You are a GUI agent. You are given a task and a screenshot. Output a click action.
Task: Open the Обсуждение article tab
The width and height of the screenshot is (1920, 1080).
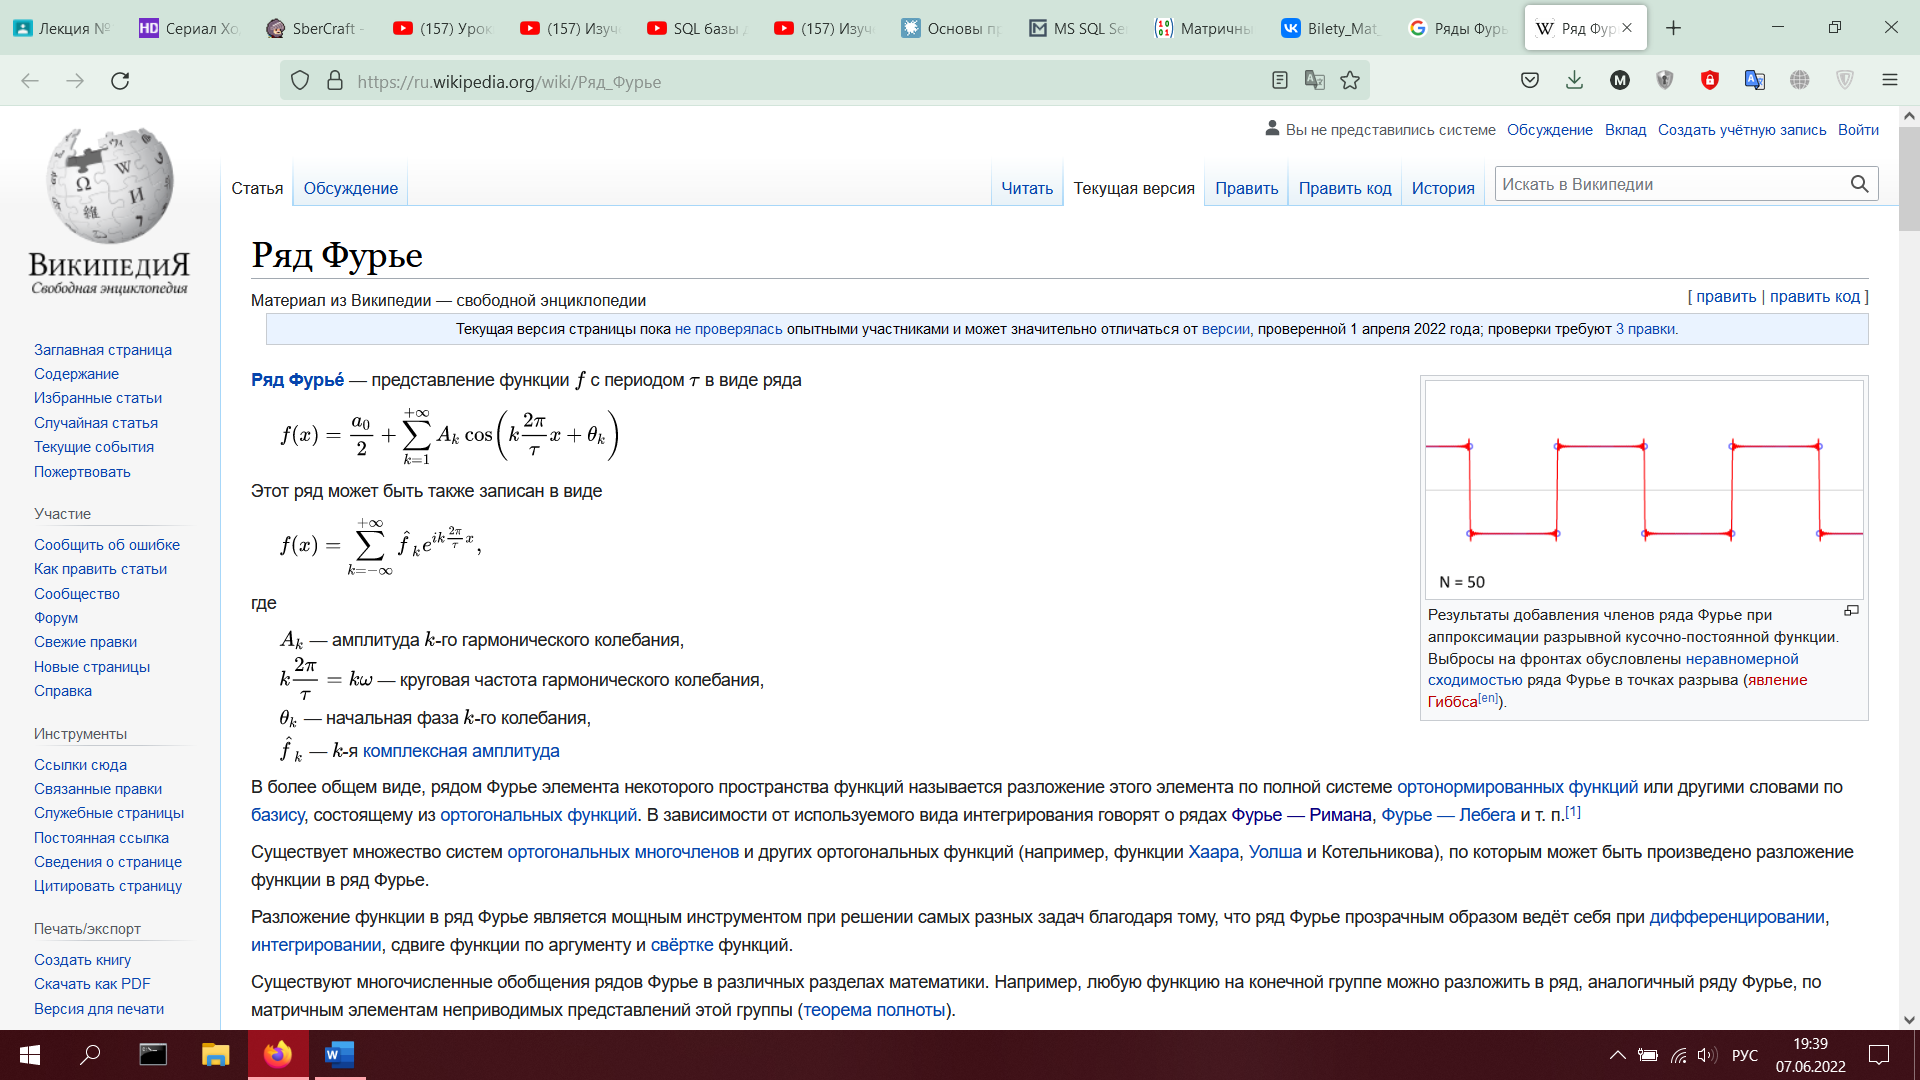click(x=350, y=188)
